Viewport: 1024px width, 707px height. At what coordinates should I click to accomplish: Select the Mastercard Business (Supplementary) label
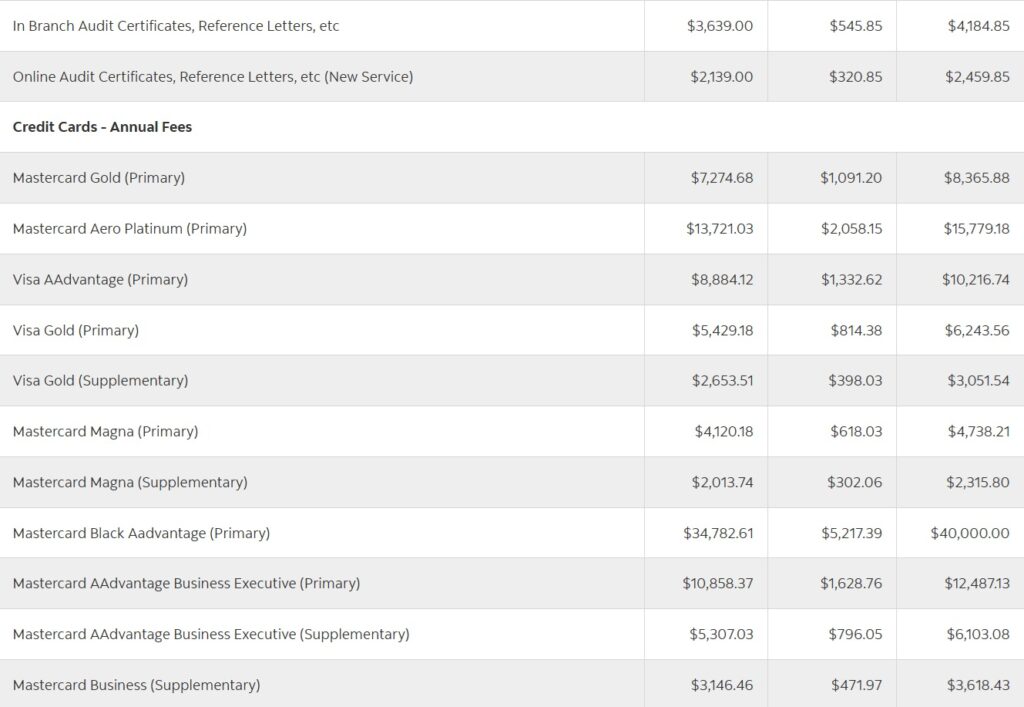136,685
